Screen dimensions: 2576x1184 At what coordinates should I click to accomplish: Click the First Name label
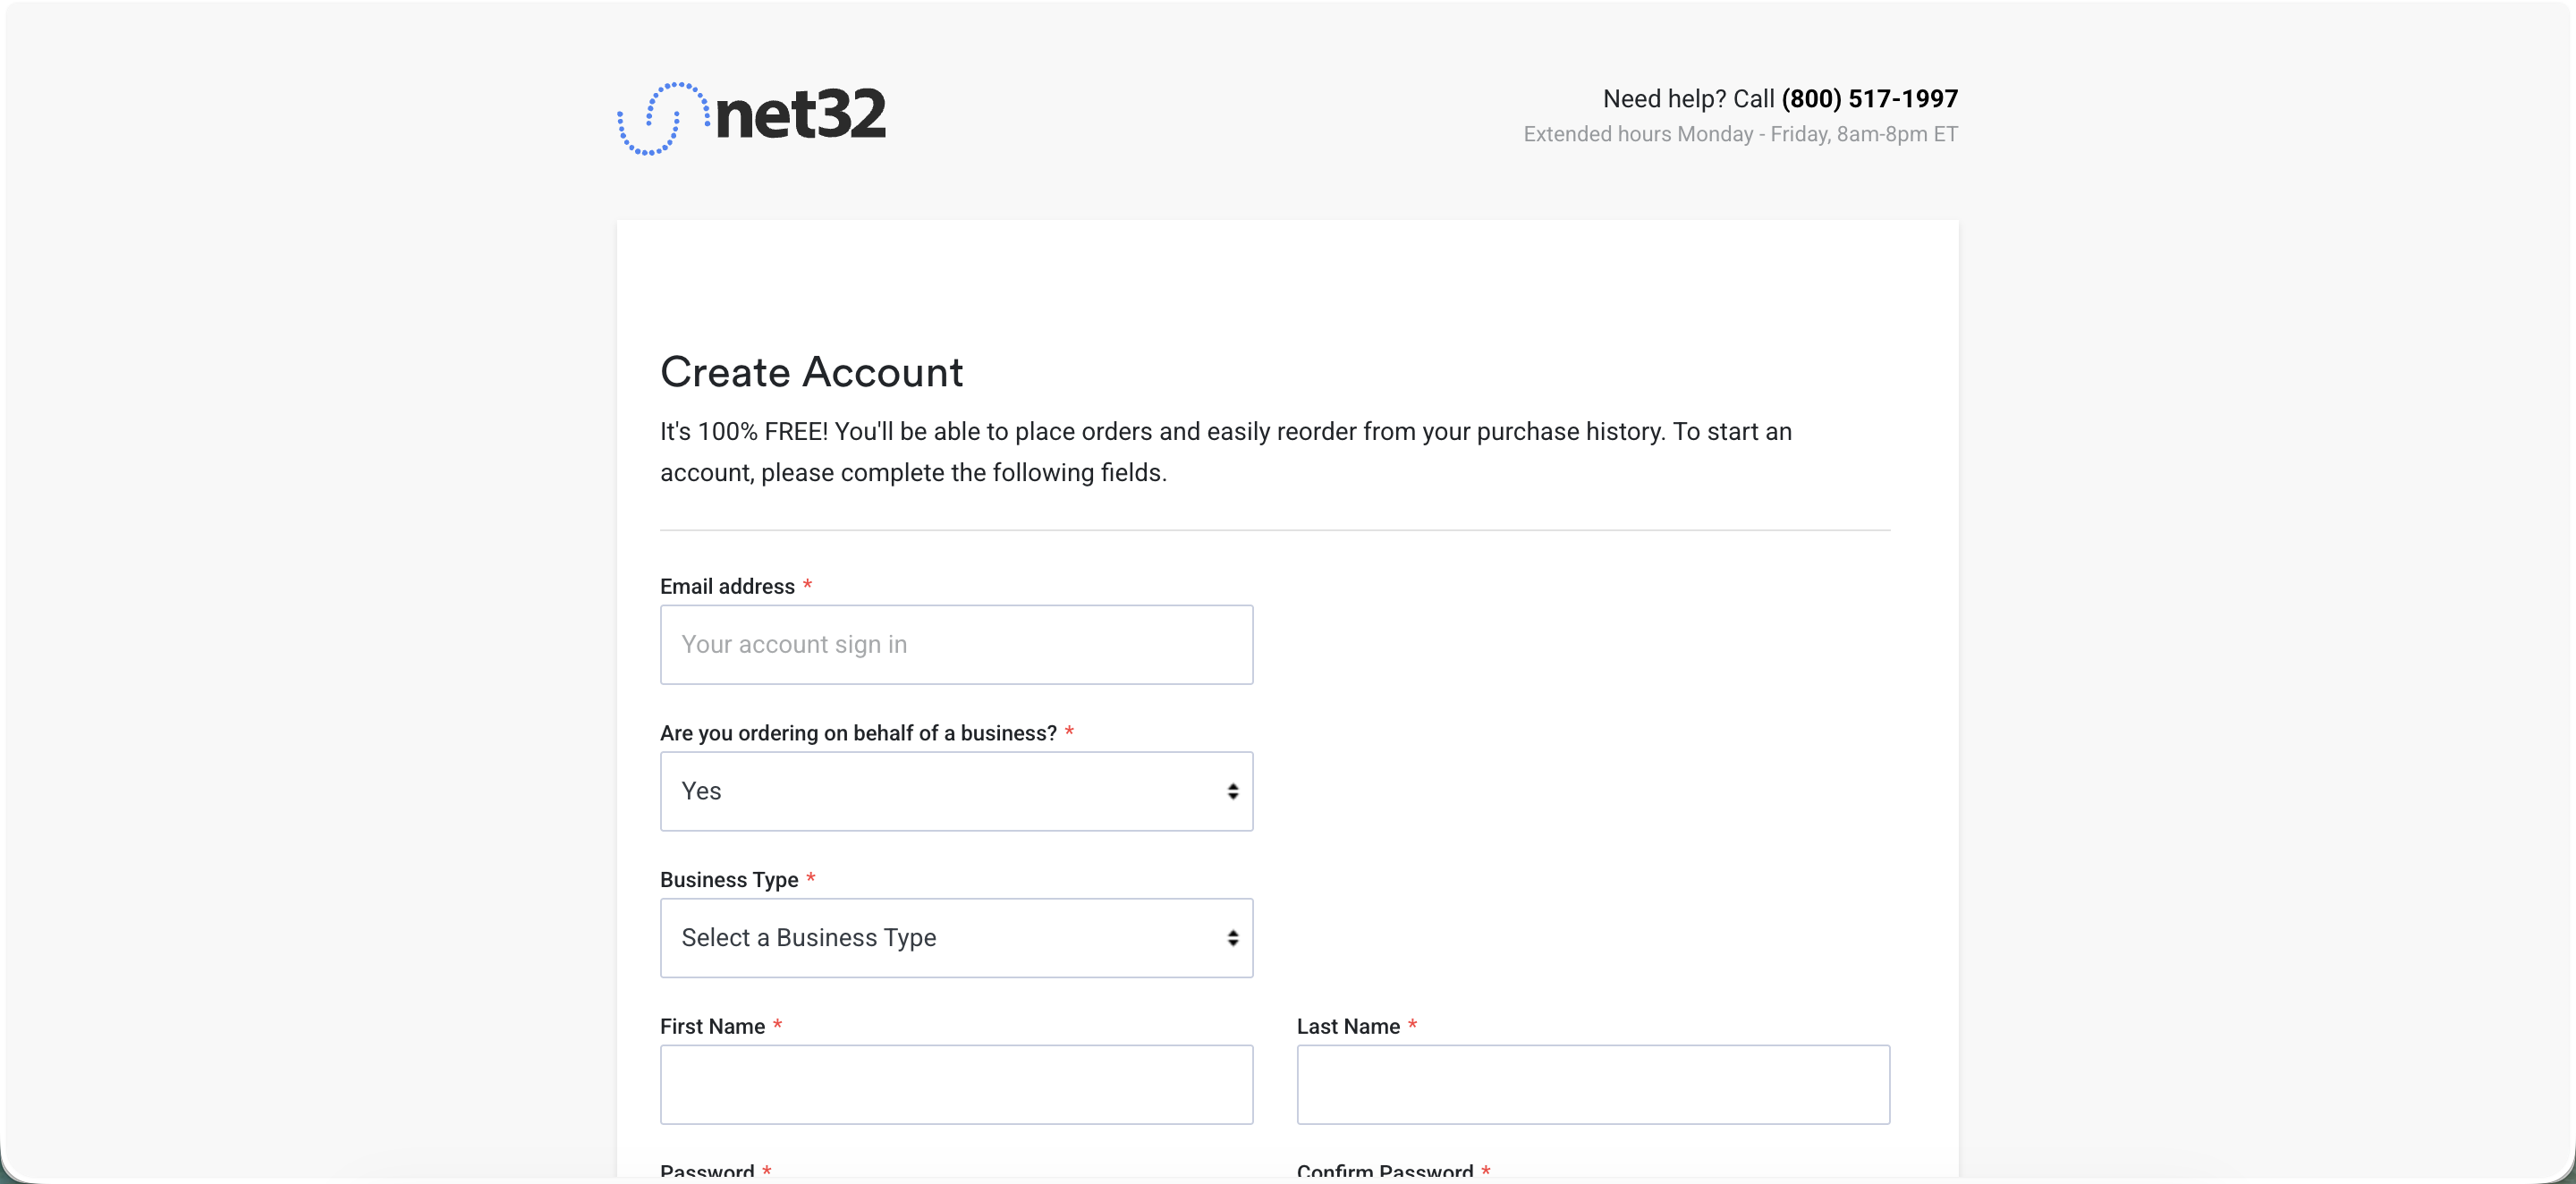pos(712,1026)
